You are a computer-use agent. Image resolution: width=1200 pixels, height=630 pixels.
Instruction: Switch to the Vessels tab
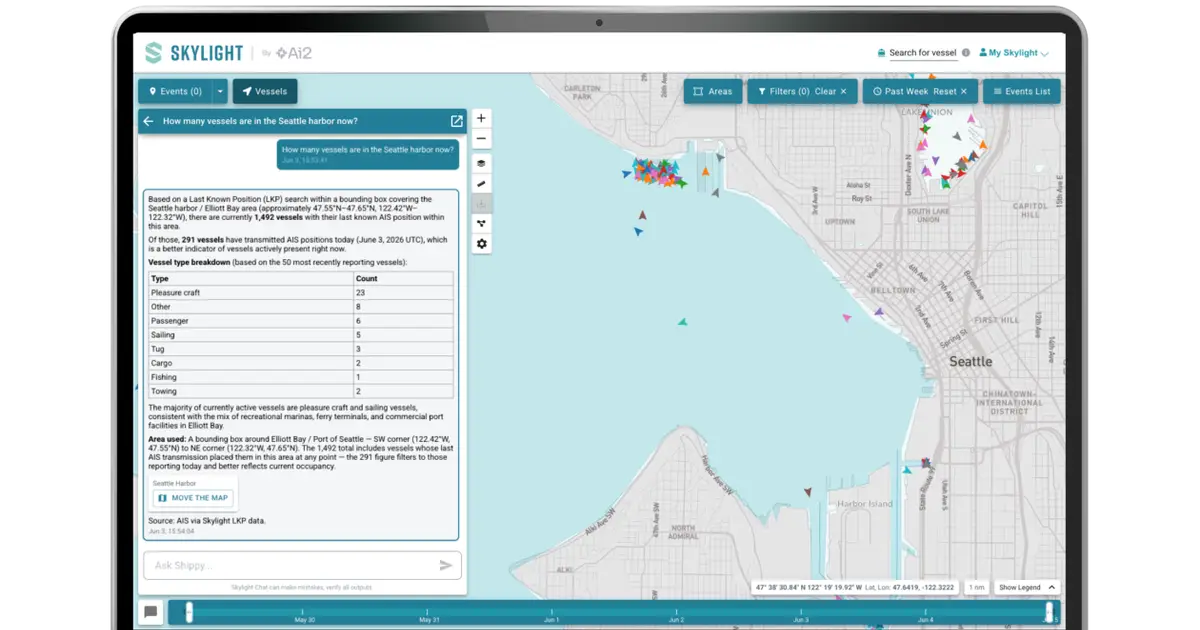[x=265, y=91]
